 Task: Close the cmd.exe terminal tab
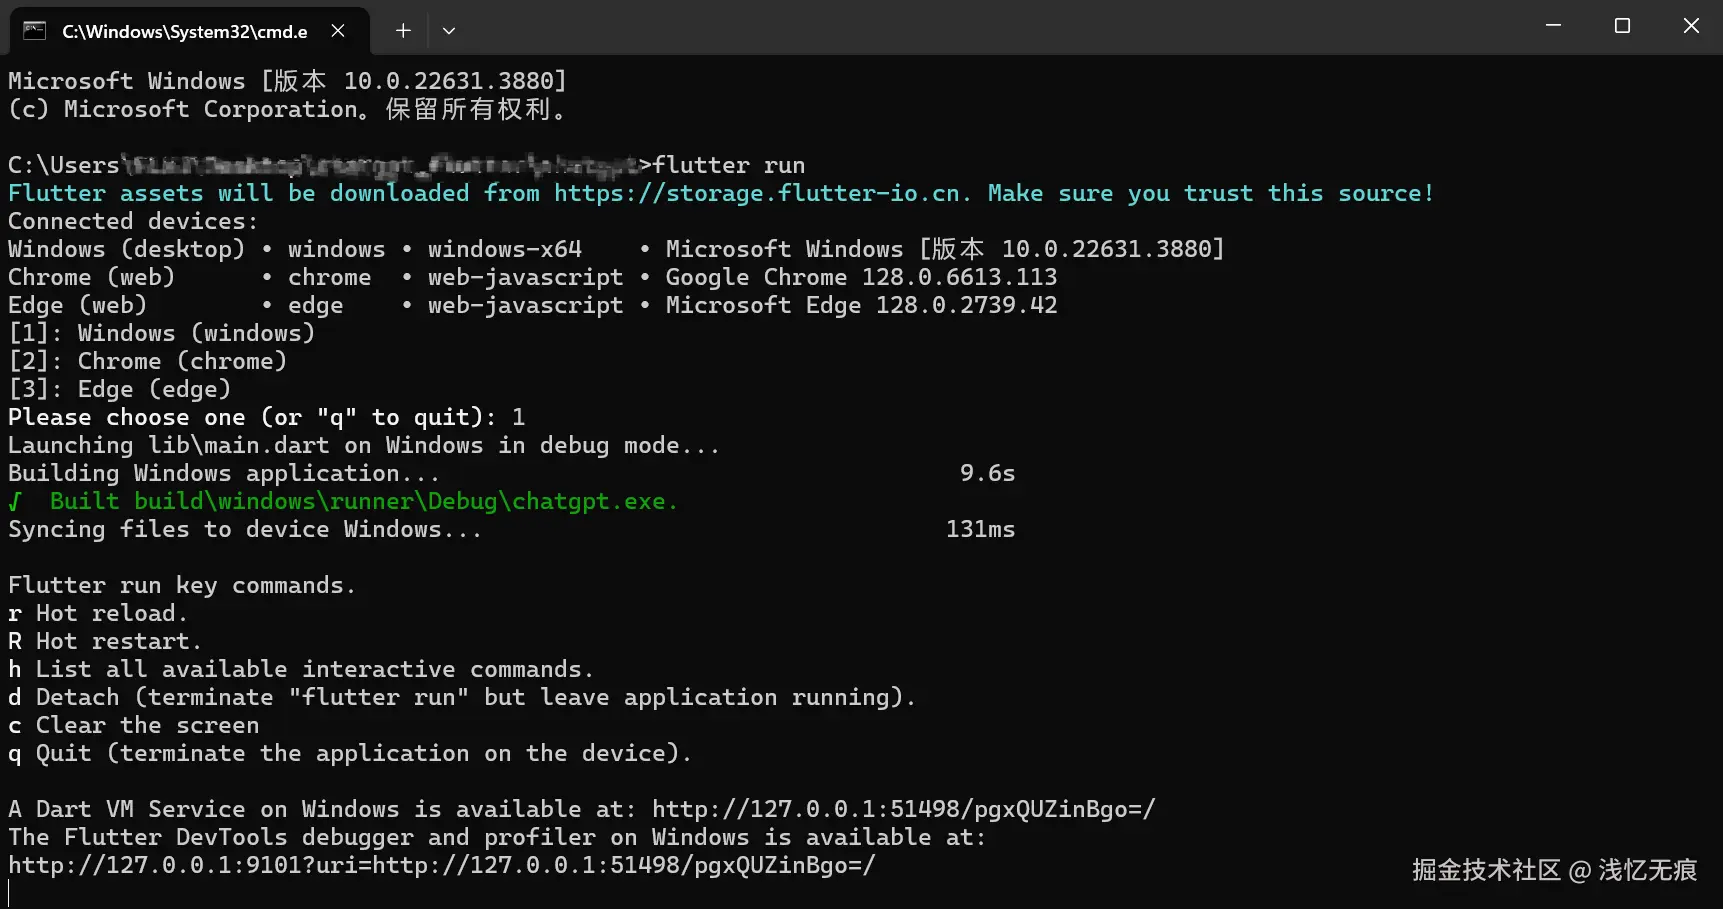(x=338, y=30)
